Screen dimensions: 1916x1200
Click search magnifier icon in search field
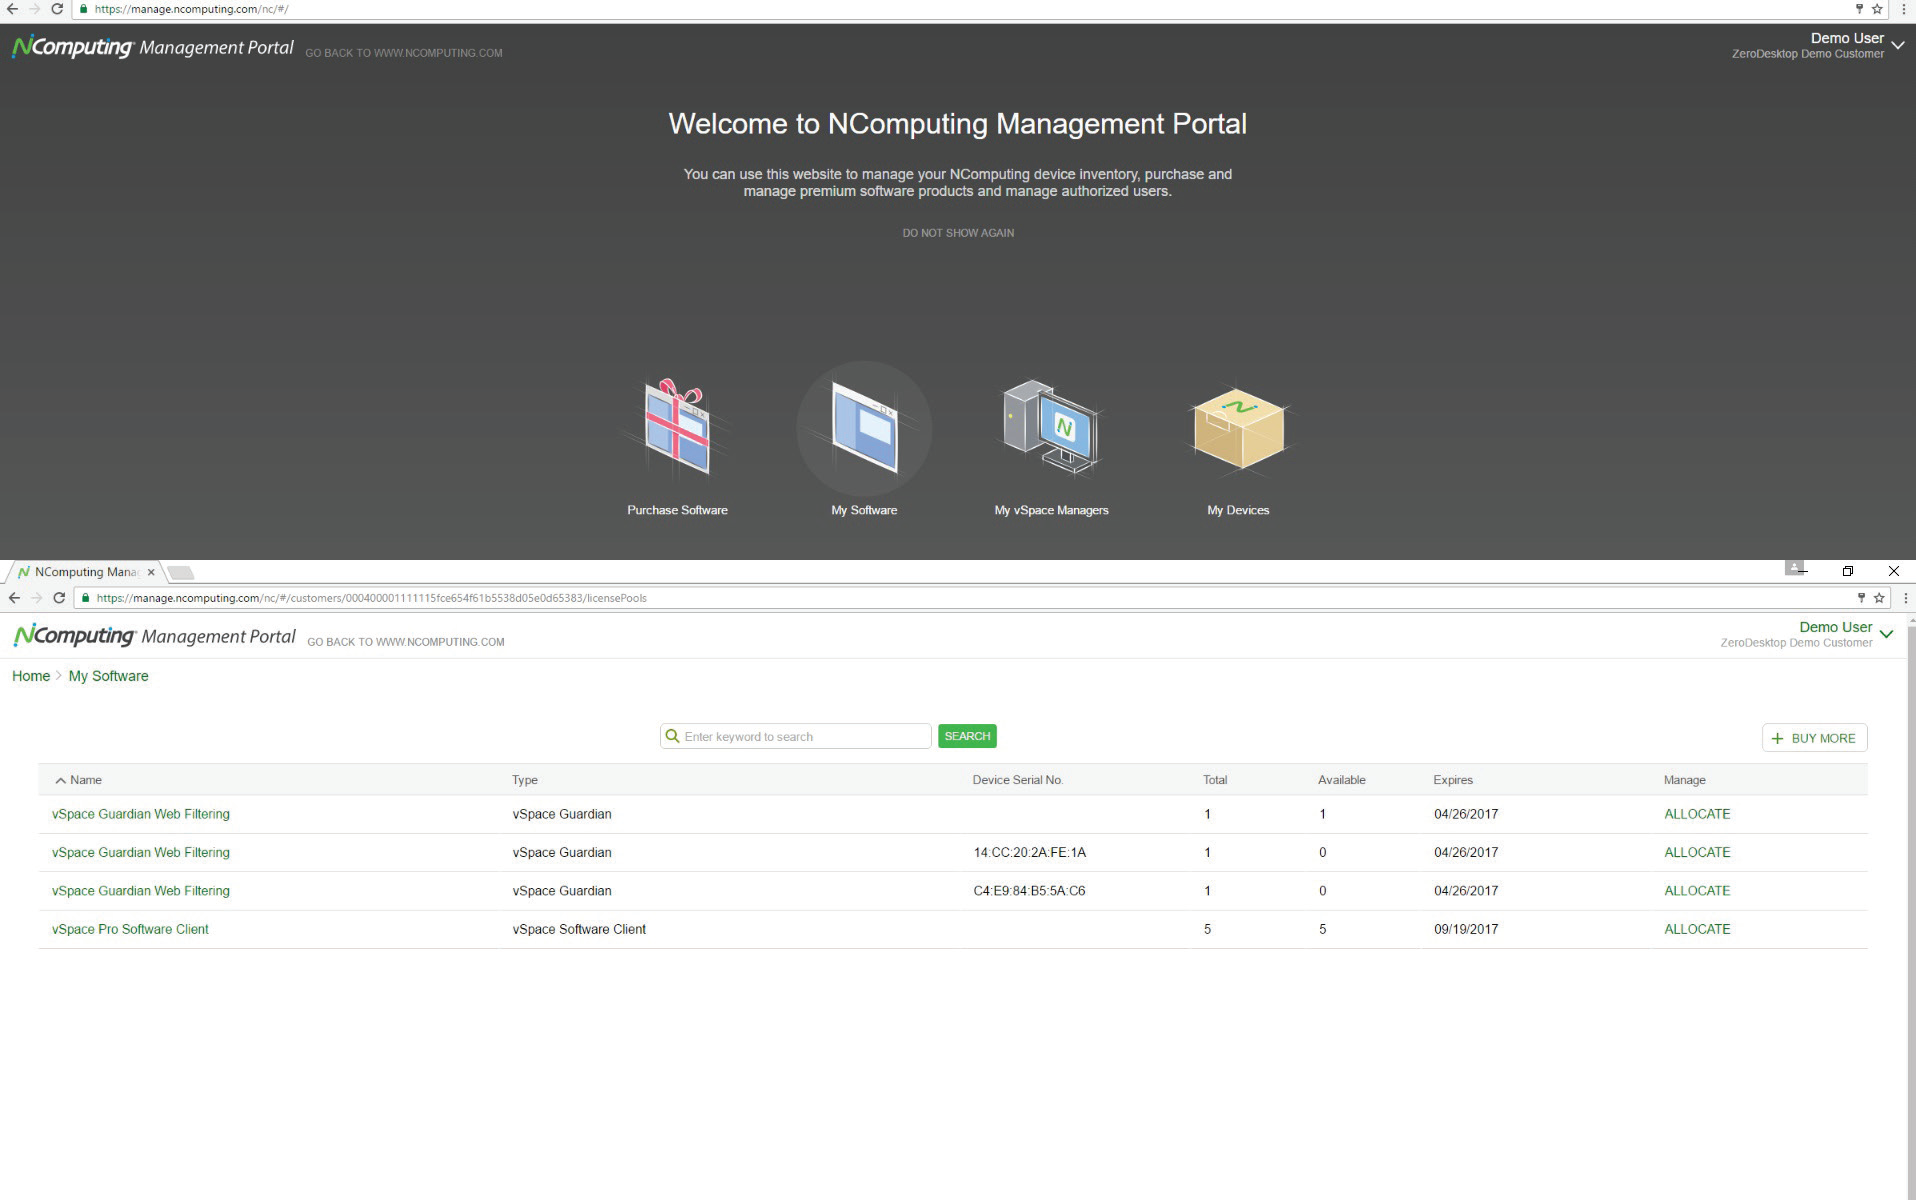point(672,736)
